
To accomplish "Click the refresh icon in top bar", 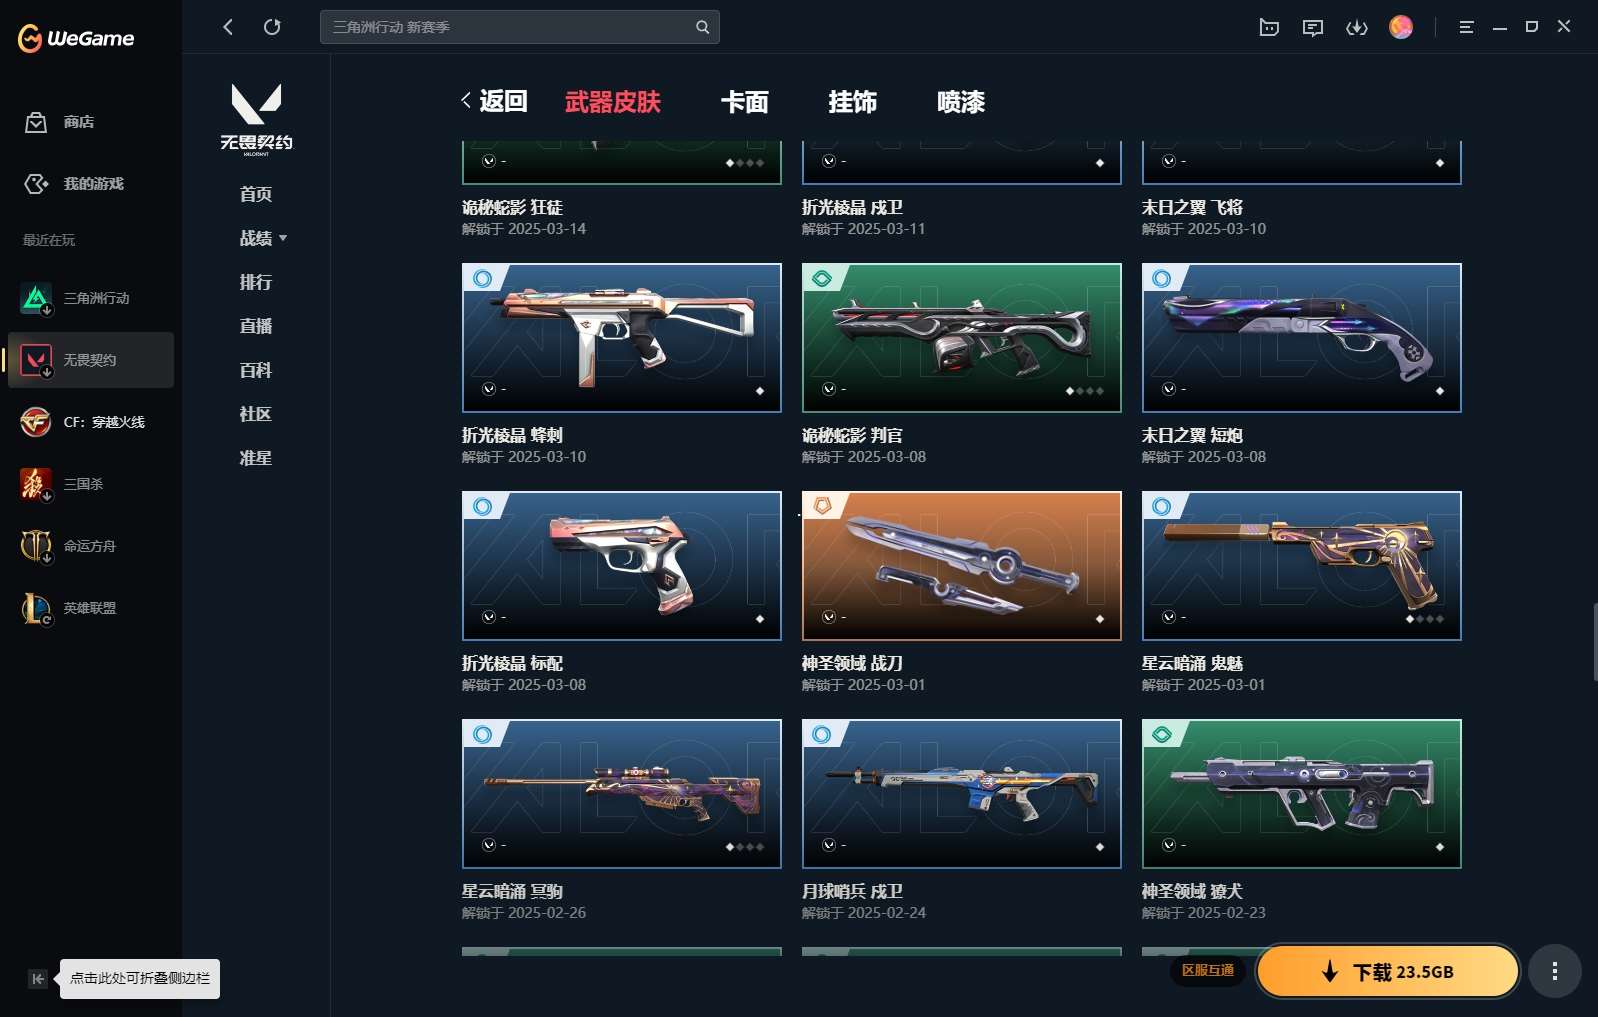I will point(272,27).
